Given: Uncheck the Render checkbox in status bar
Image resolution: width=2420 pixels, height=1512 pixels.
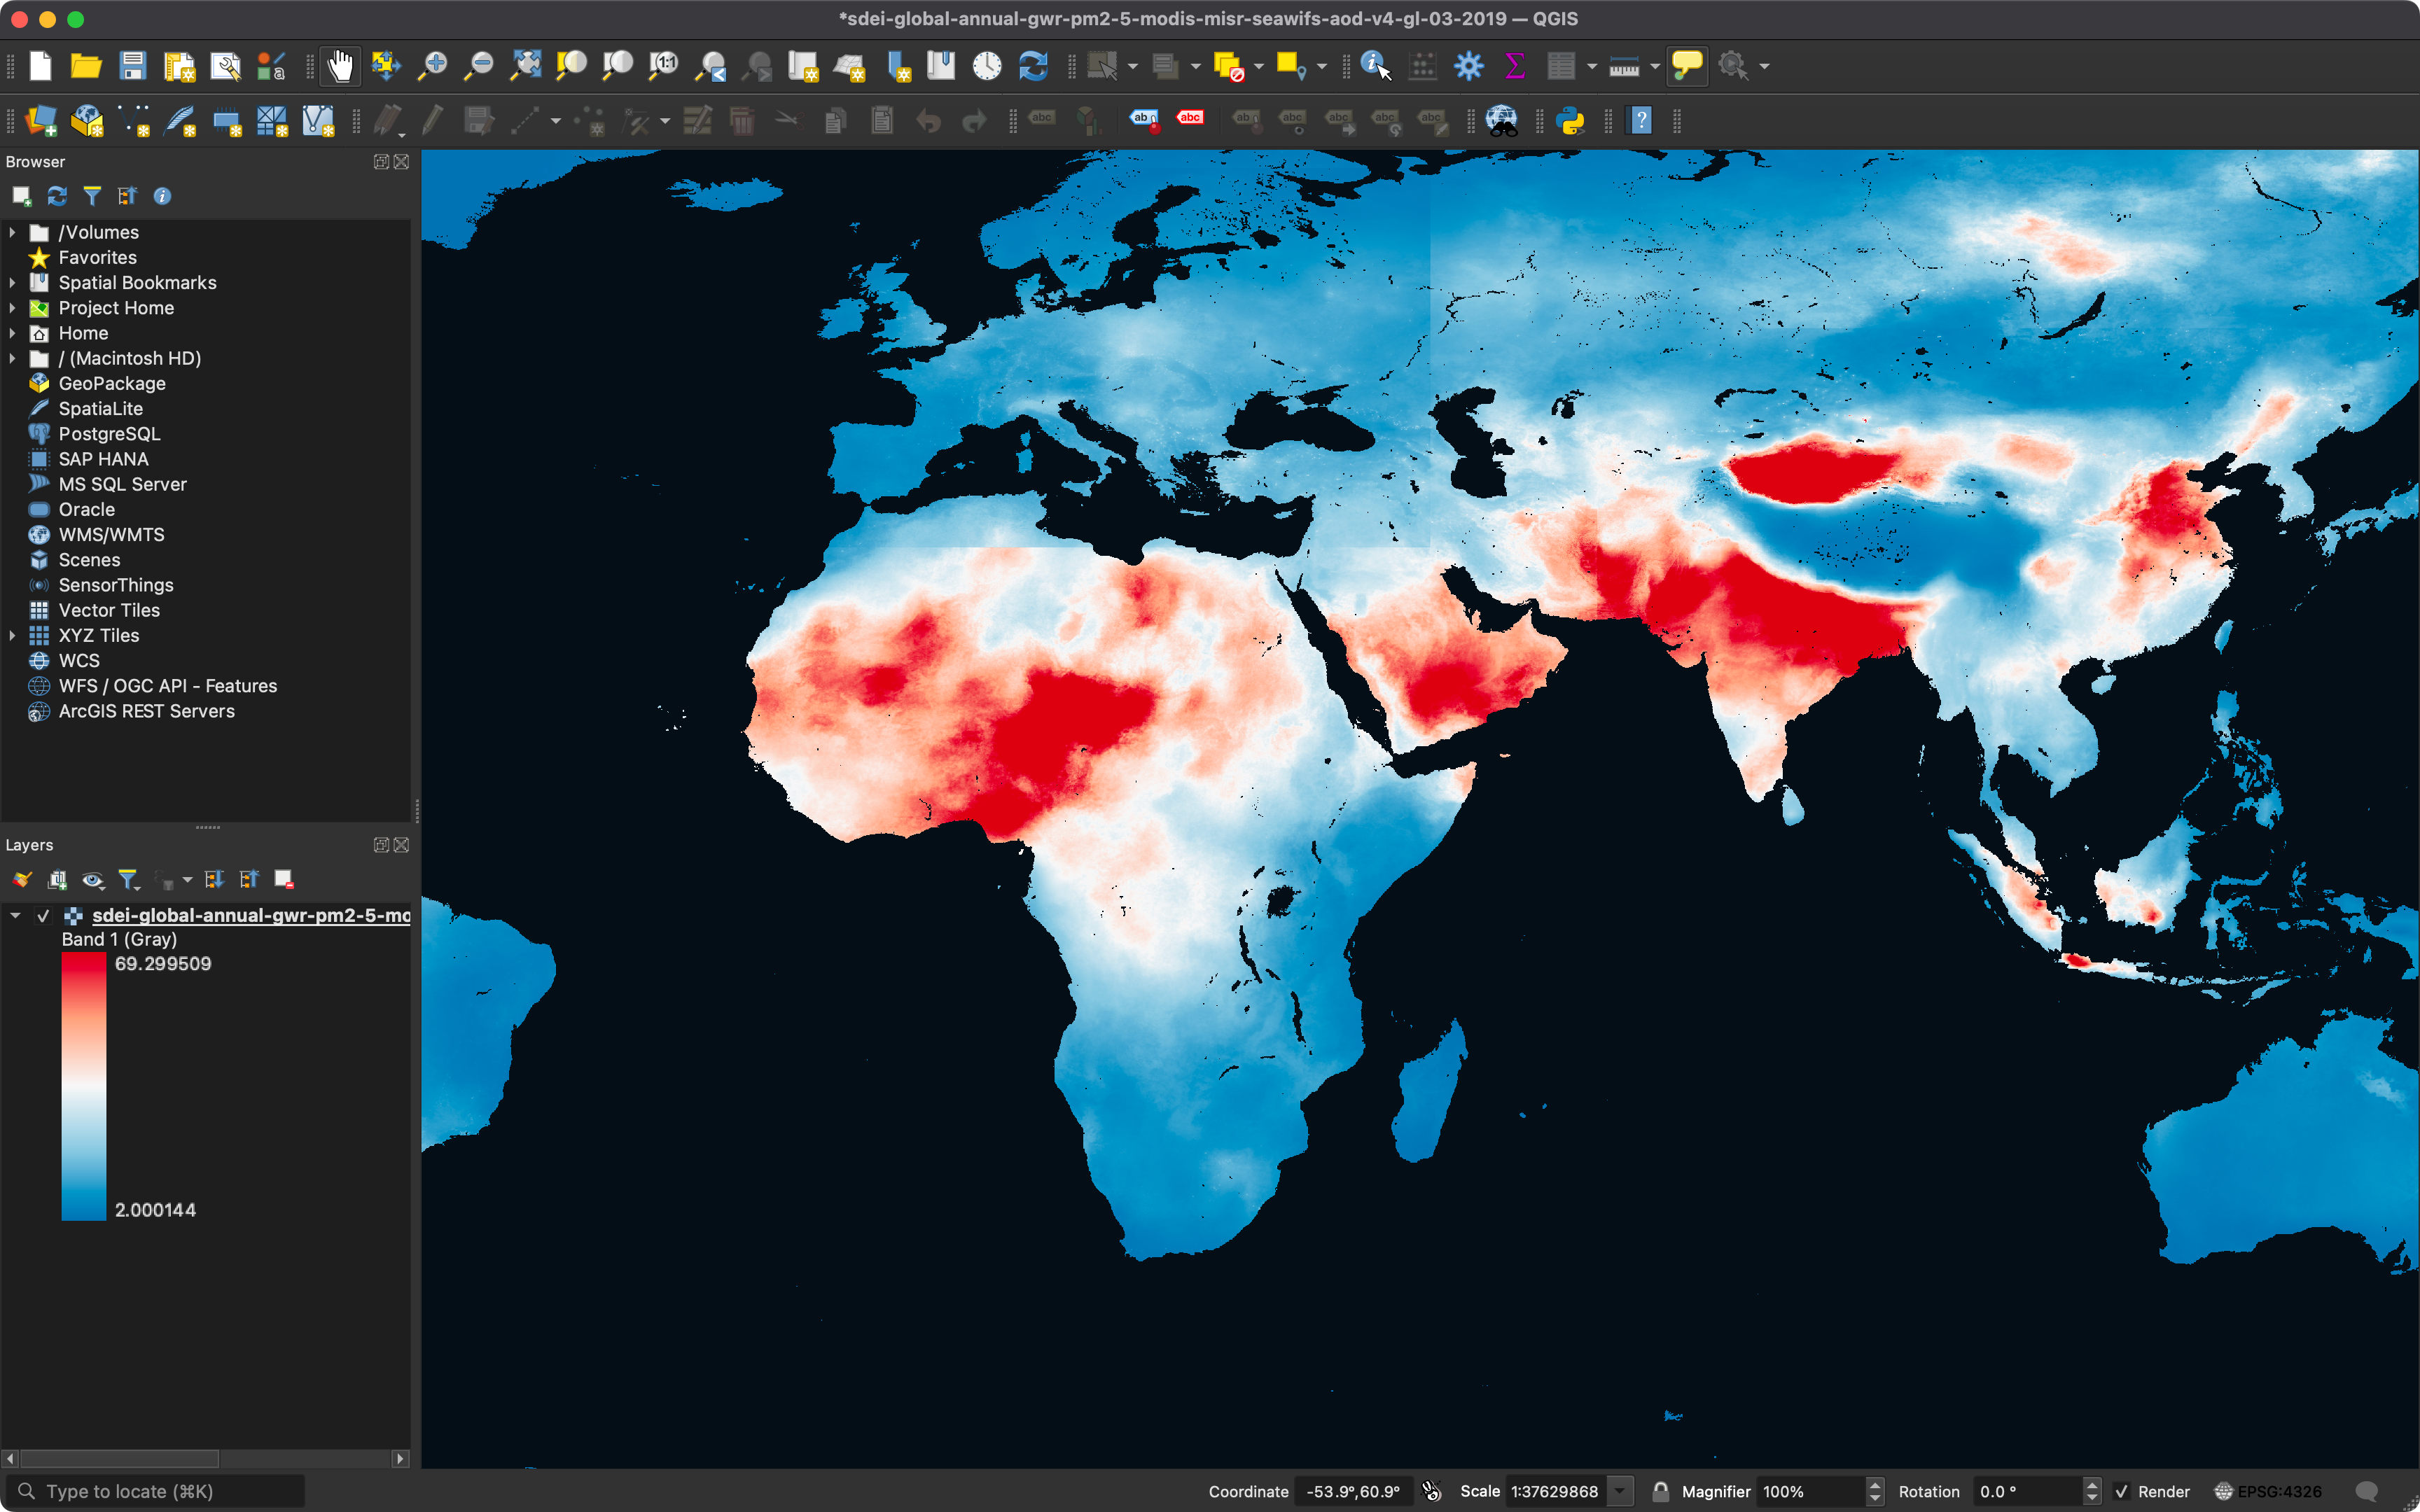Looking at the screenshot, I should pos(2122,1491).
